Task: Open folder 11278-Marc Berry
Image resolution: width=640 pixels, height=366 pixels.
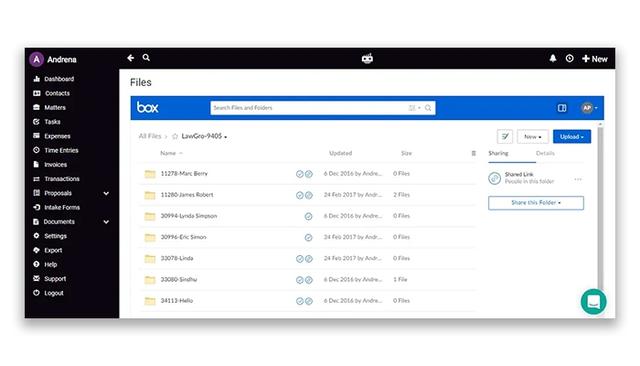Action: click(x=184, y=174)
